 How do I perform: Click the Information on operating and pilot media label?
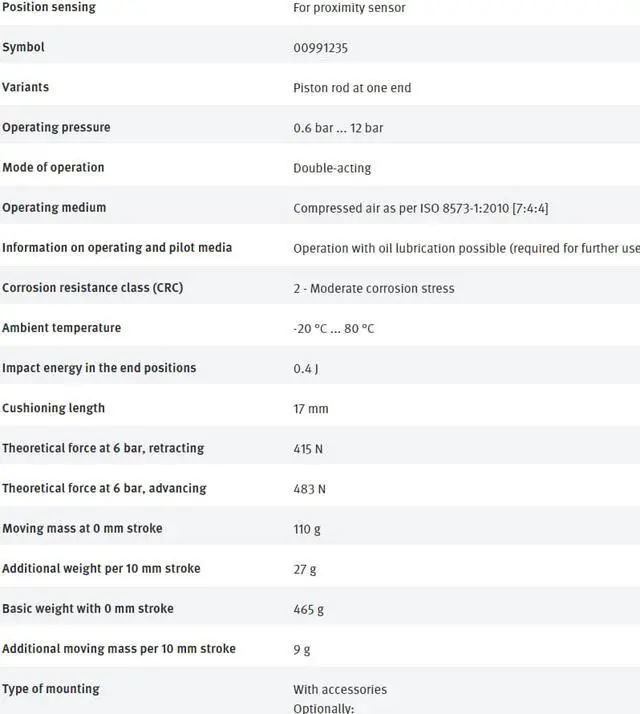pos(117,247)
